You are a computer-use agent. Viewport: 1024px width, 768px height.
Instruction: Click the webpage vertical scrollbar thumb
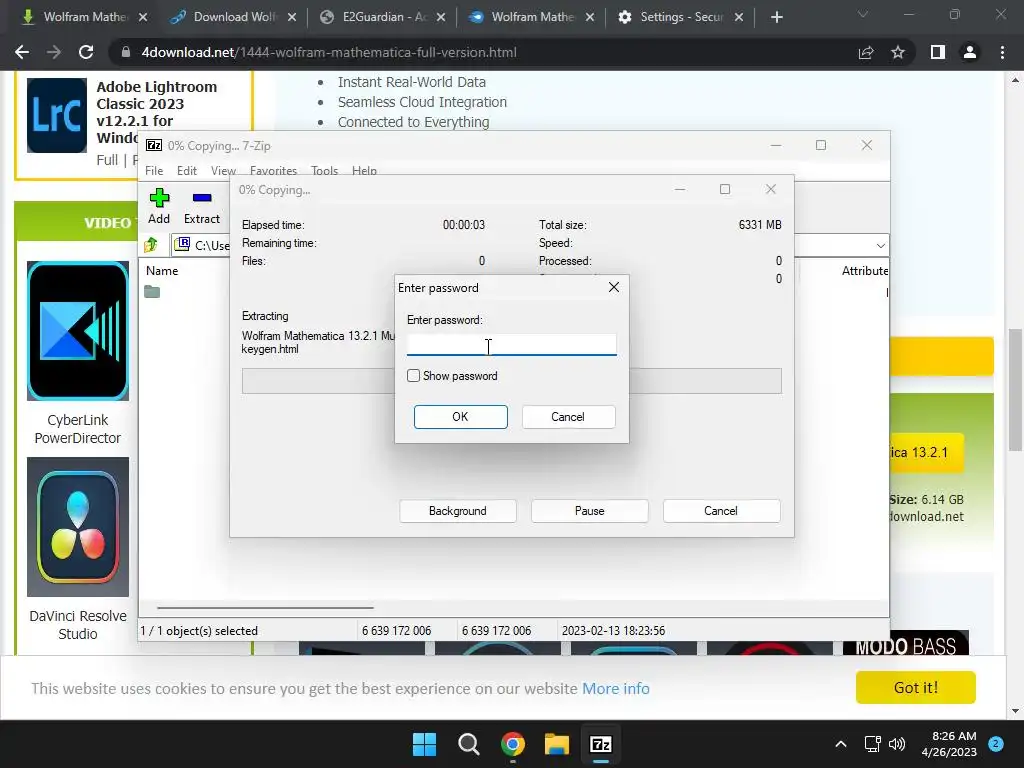pyautogui.click(x=1015, y=390)
